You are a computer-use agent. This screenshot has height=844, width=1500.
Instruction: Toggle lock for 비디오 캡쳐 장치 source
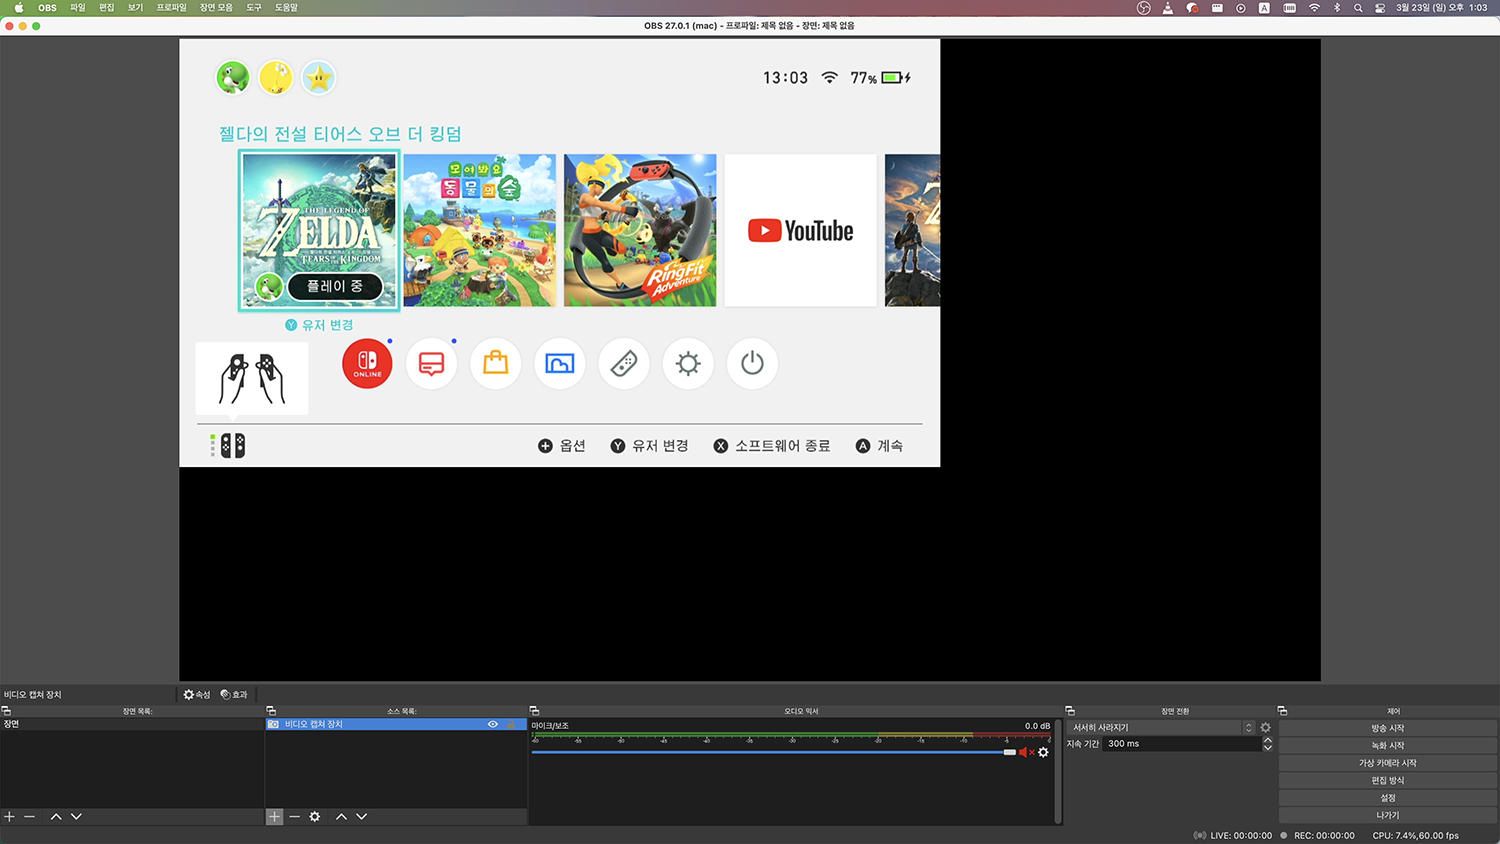point(512,724)
